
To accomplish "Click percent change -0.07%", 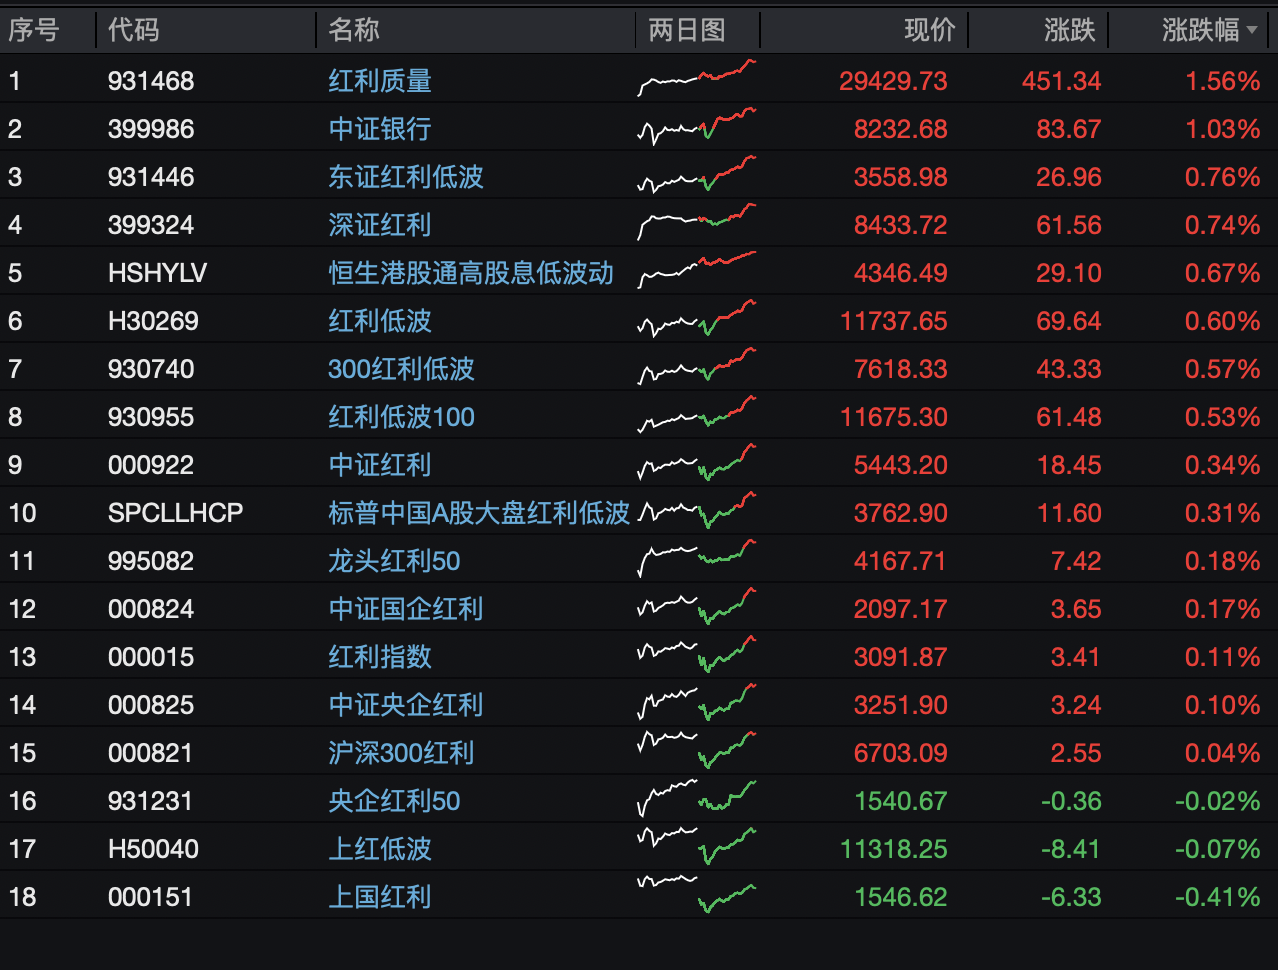I will coord(1217,849).
